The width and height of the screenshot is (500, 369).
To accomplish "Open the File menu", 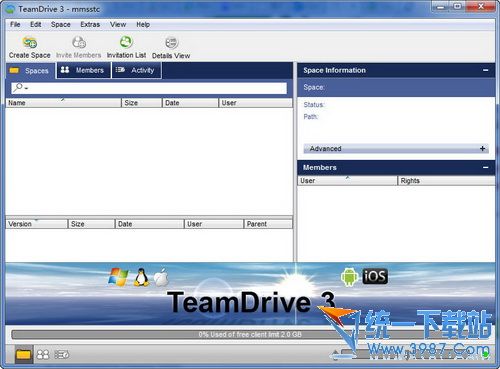I will (x=15, y=24).
